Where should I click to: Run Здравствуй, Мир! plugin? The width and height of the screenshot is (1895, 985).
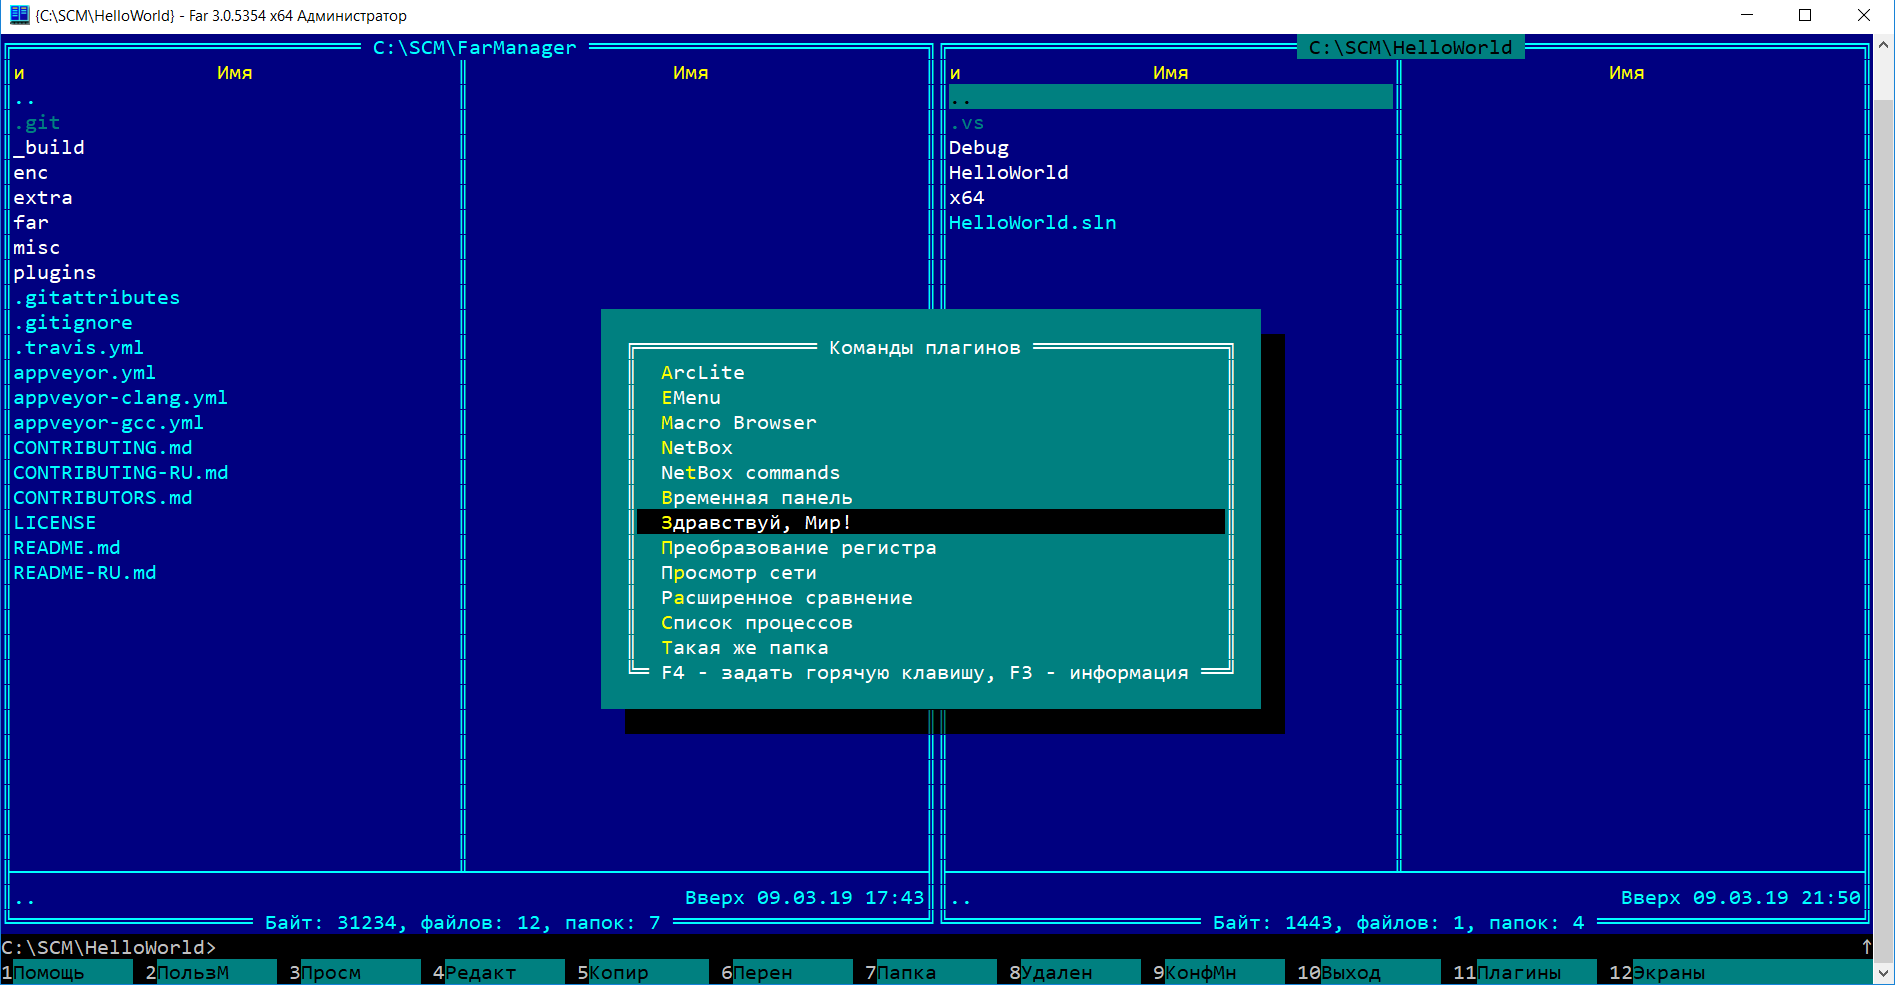[930, 522]
